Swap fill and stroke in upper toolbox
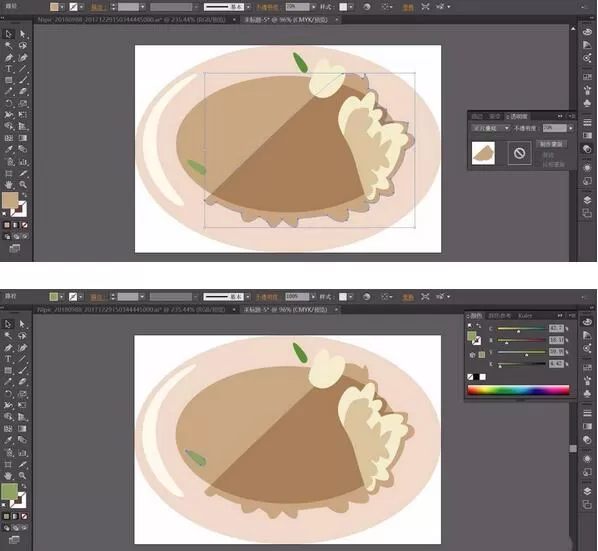Image resolution: width=598 pixels, height=551 pixels. 24,195
